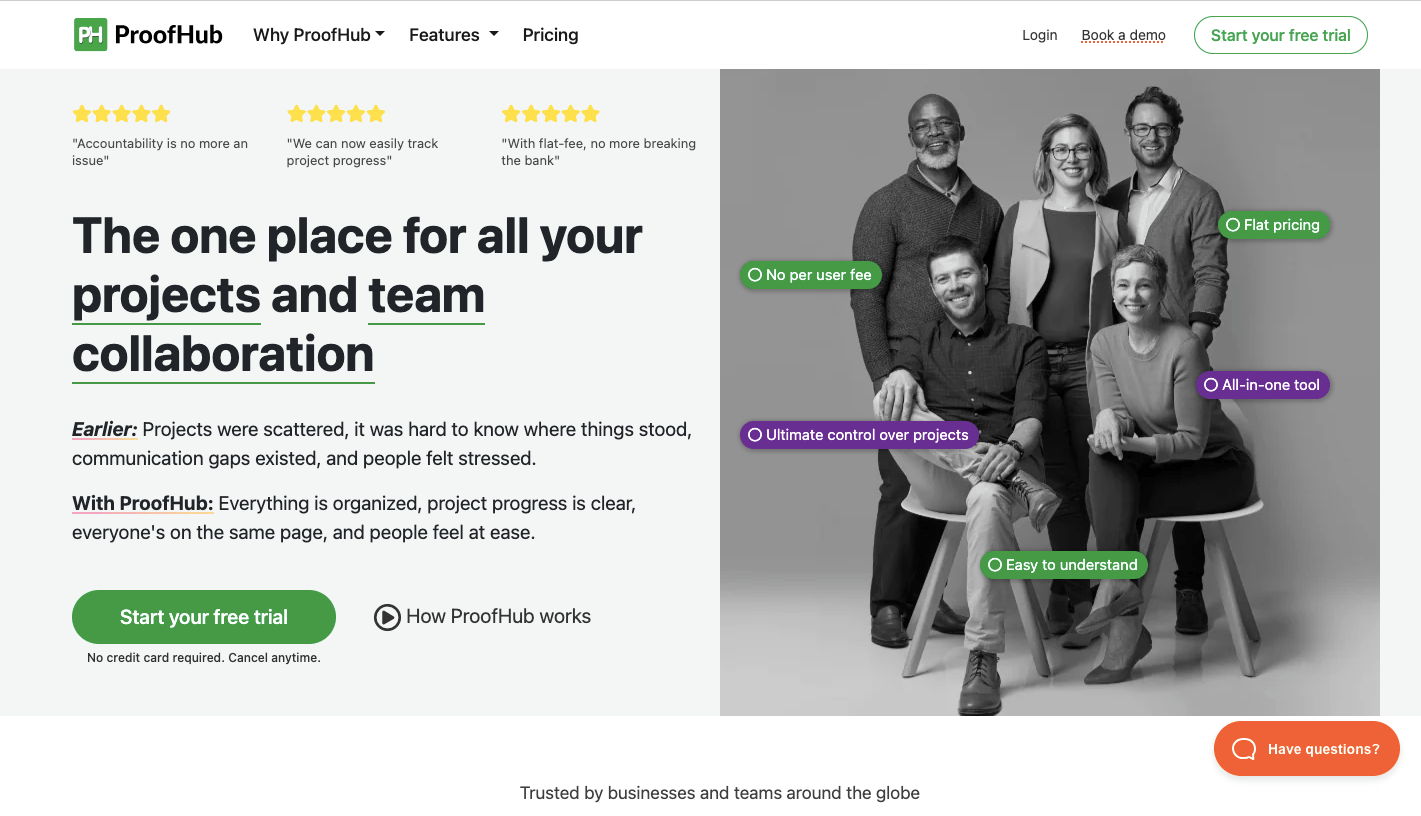Select the All-in-one tool tag
This screenshot has height=816, width=1421.
pyautogui.click(x=1262, y=385)
